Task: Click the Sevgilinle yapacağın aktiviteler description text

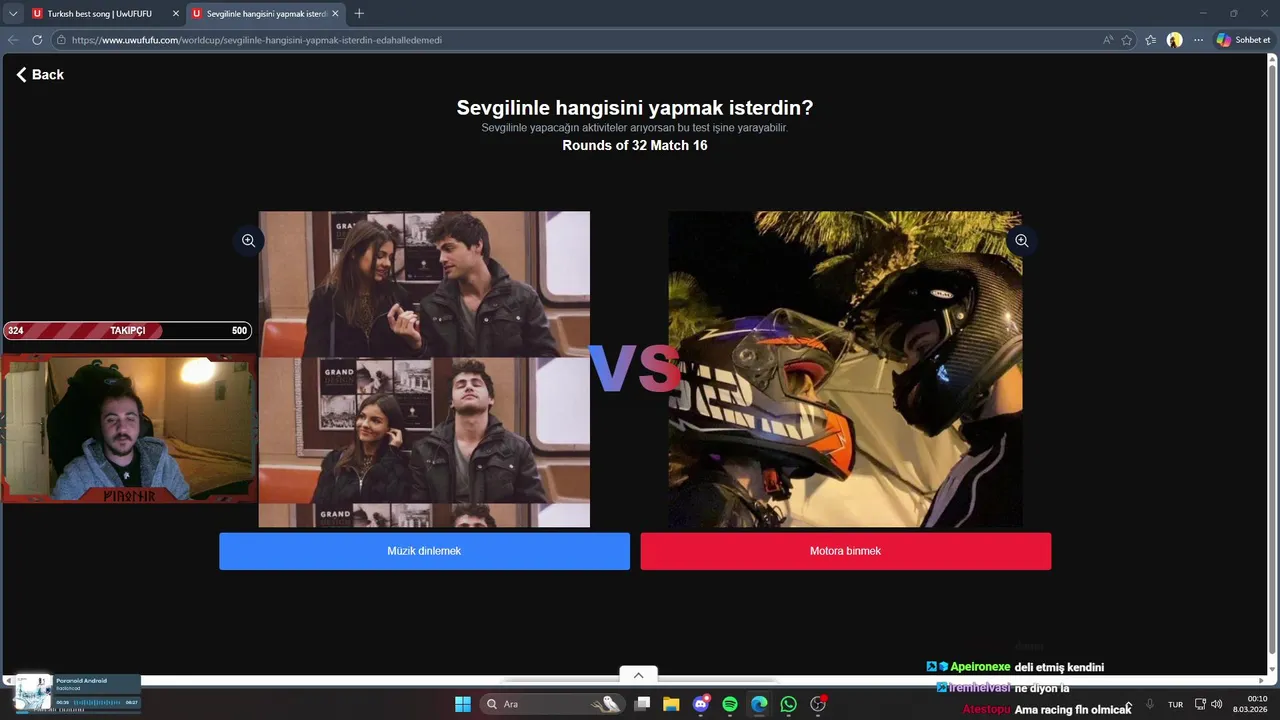Action: coord(635,128)
